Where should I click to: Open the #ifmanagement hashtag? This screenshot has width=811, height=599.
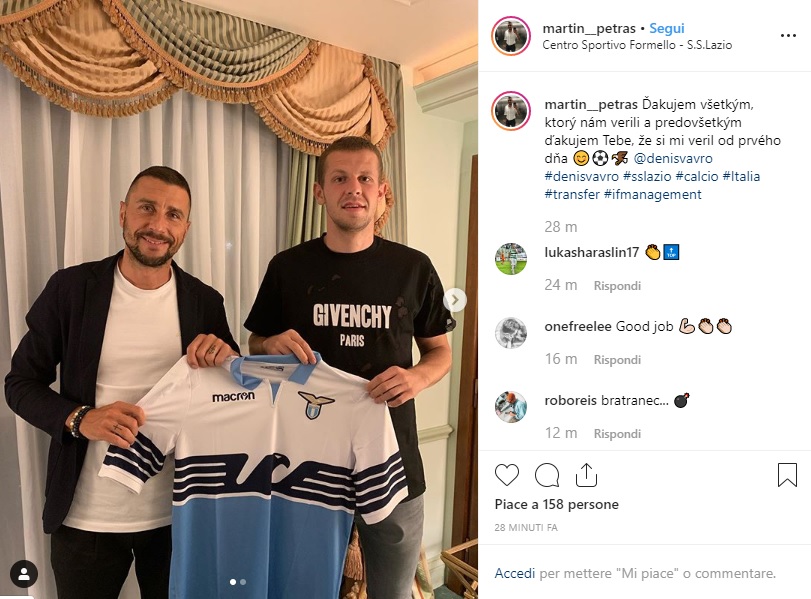point(653,194)
